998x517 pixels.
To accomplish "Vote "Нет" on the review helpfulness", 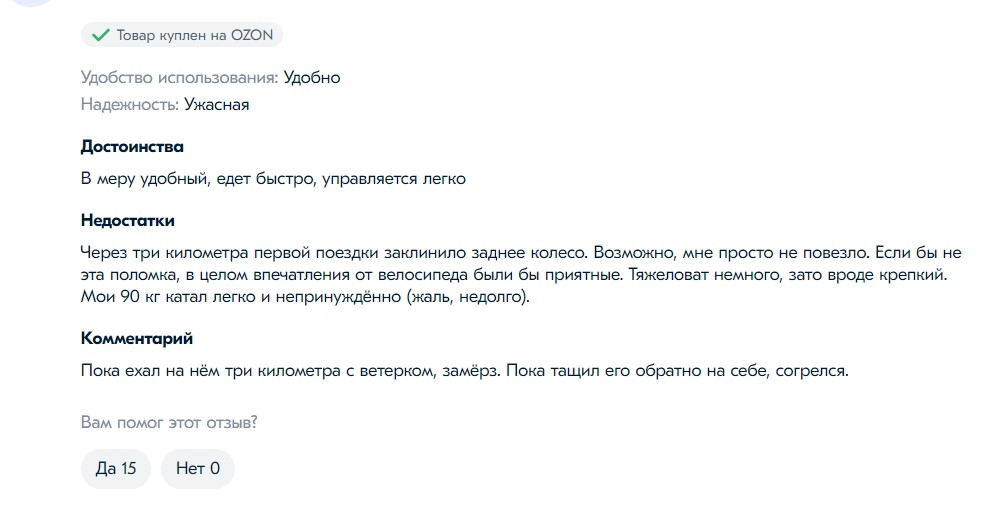I will (x=197, y=468).
